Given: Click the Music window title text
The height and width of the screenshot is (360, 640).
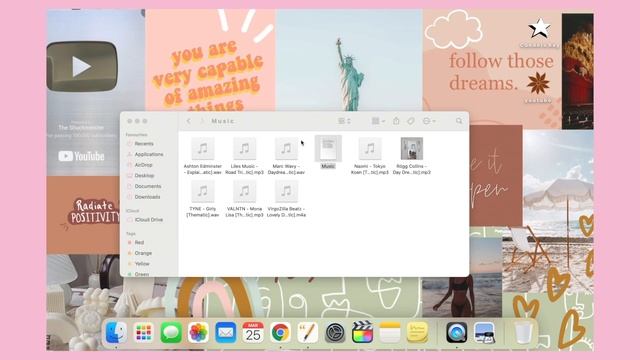Looking at the screenshot, I should pyautogui.click(x=223, y=121).
